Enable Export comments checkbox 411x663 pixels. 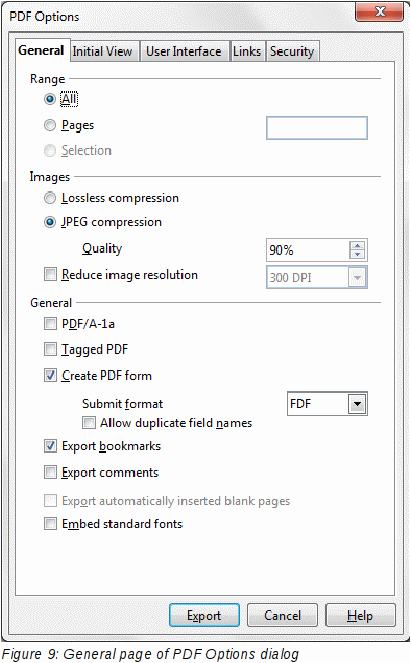click(x=50, y=472)
